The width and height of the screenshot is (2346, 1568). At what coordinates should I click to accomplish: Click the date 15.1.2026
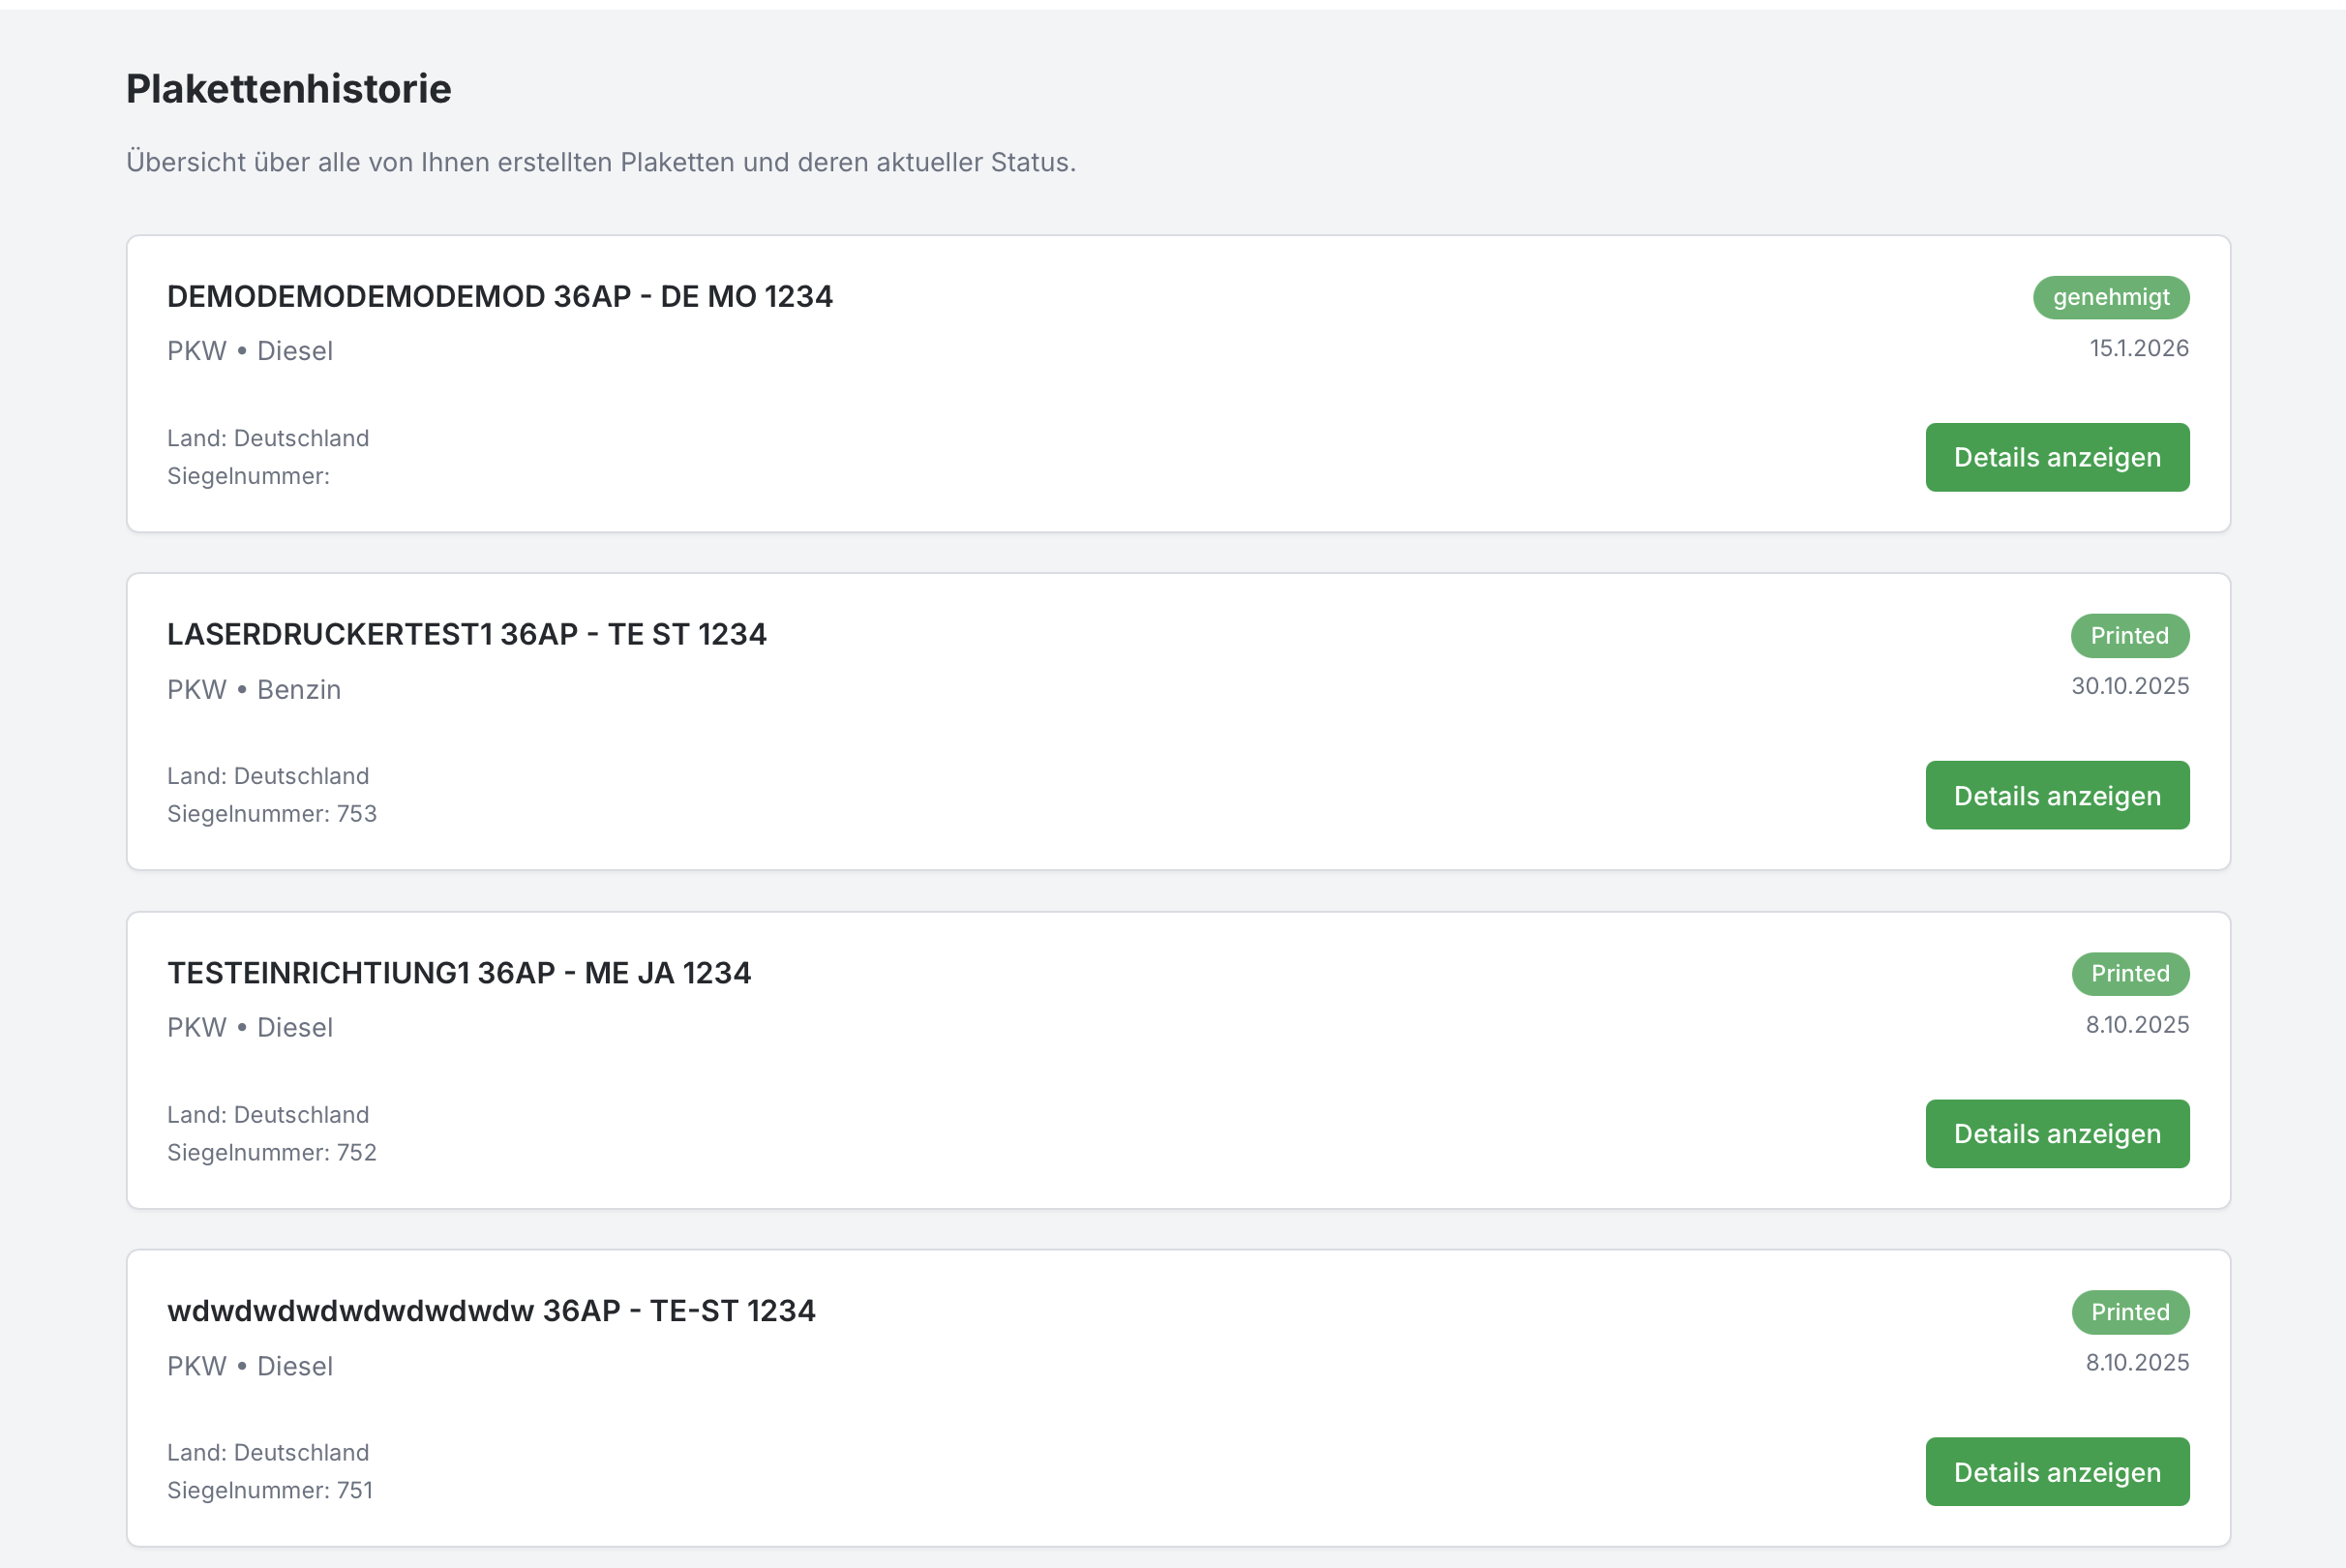click(2138, 348)
